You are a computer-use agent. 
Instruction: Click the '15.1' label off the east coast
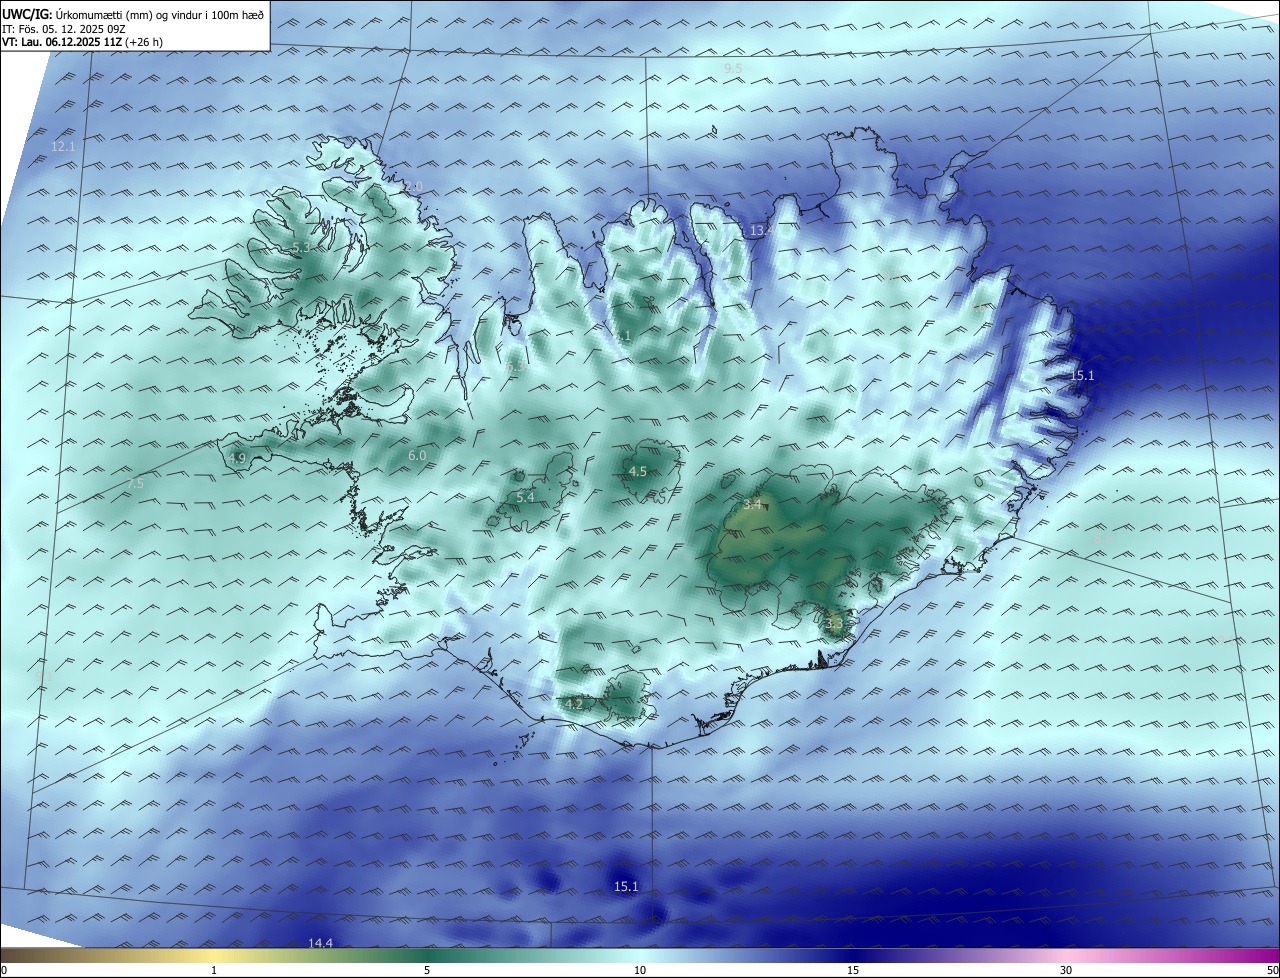pos(1083,376)
